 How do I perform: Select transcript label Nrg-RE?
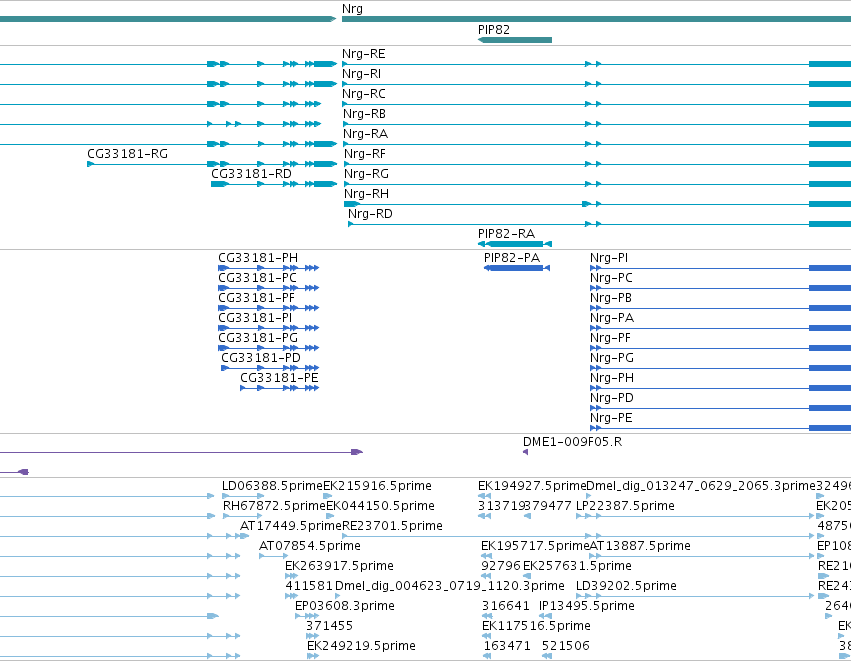tap(364, 54)
